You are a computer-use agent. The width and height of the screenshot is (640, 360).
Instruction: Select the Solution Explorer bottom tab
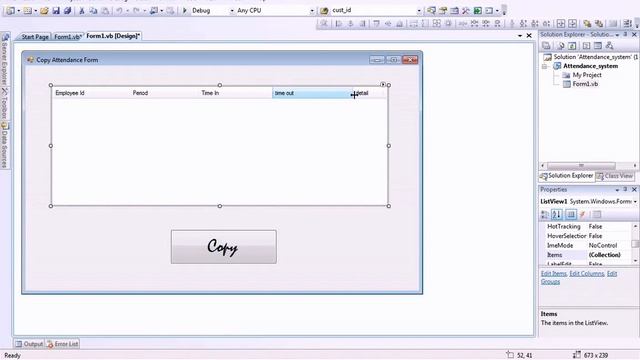point(567,176)
